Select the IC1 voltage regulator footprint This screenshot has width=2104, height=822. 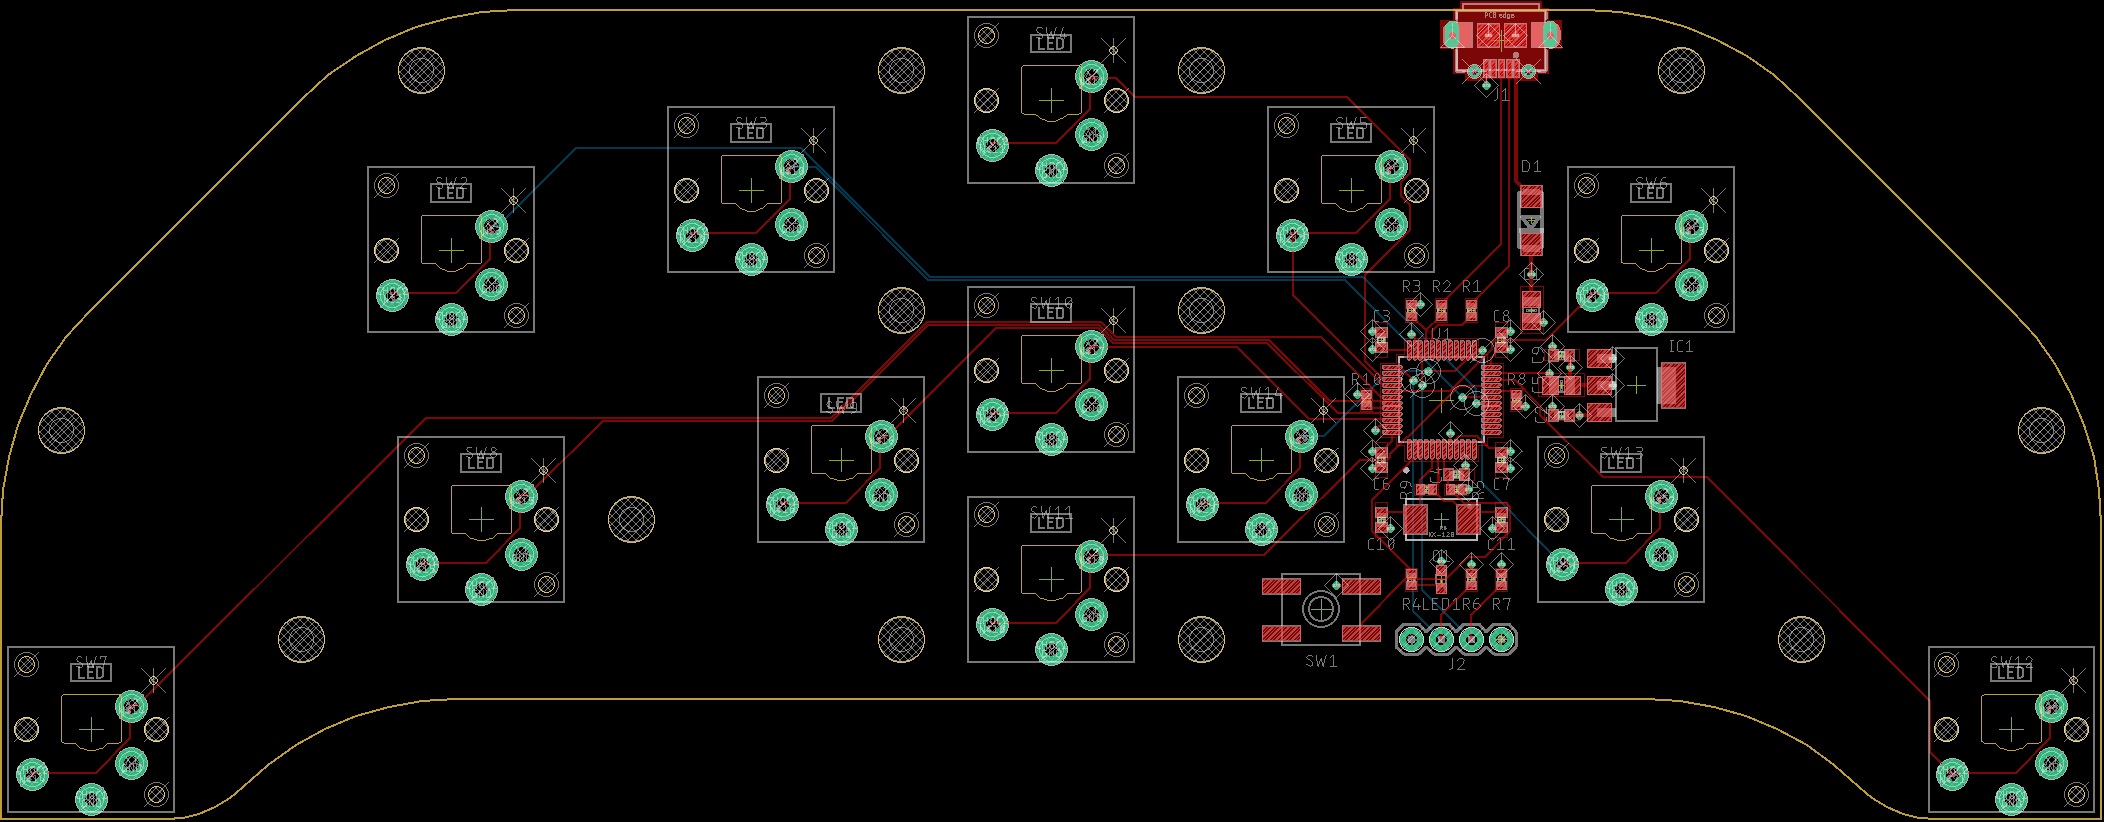1636,385
